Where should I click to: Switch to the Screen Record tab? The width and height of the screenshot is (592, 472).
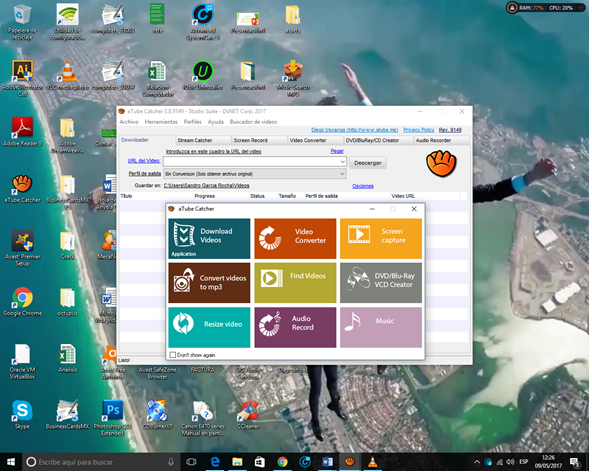(x=260, y=141)
